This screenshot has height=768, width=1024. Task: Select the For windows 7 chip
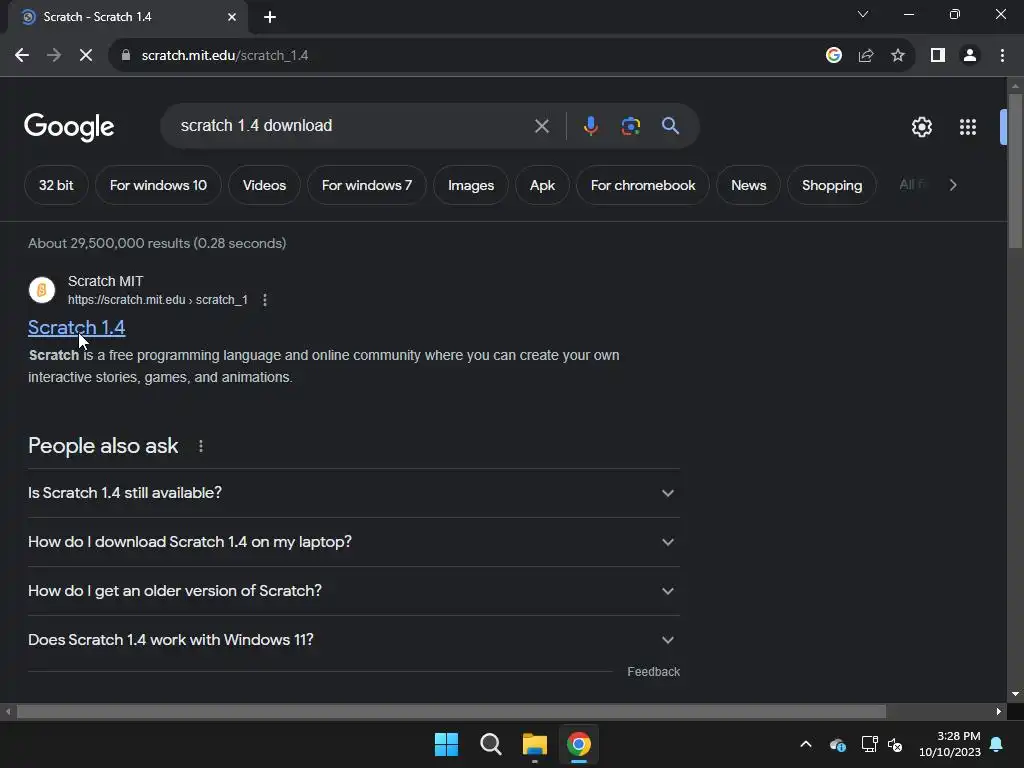pos(366,185)
